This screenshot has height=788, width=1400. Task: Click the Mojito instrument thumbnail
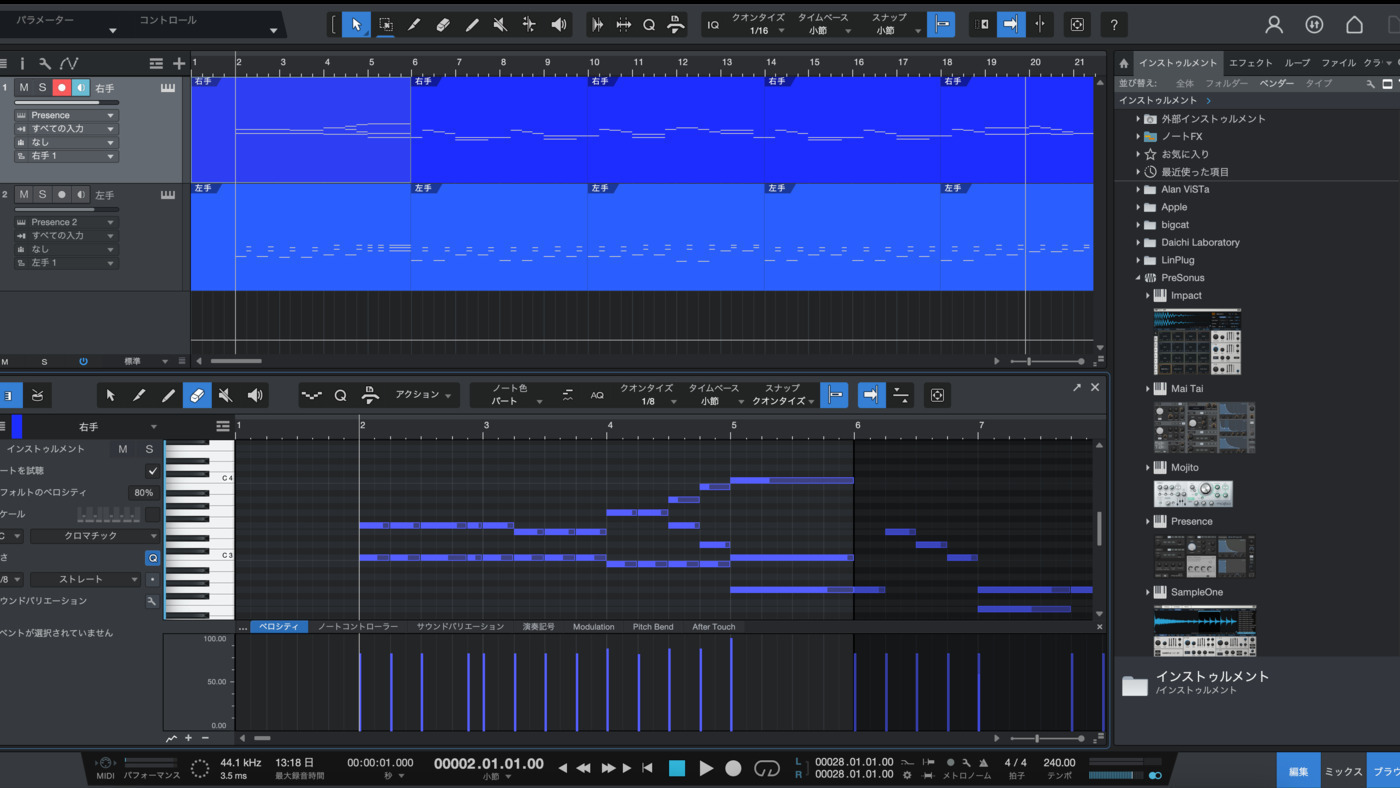pos(1193,493)
